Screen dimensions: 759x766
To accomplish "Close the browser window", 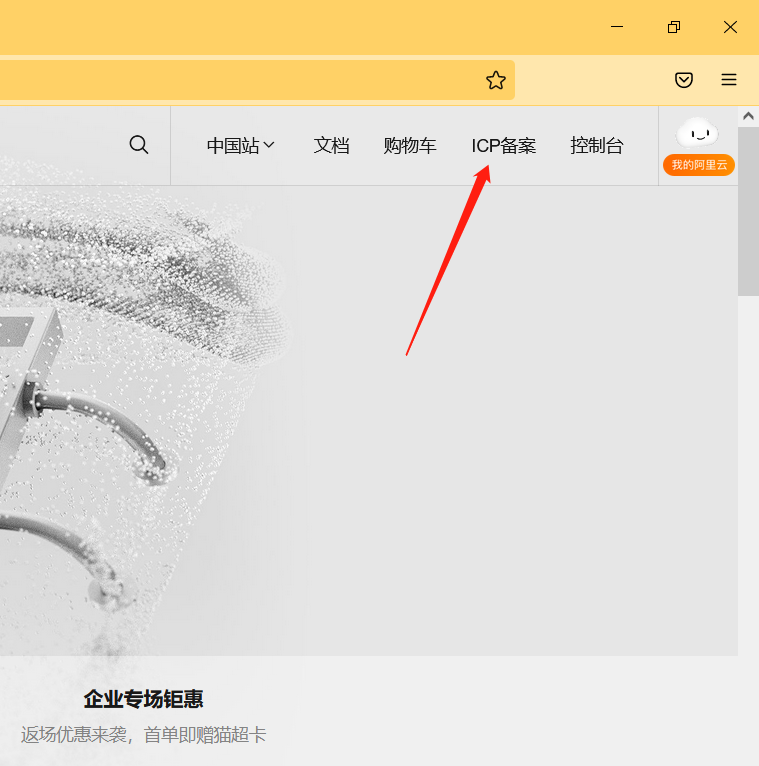I will [730, 27].
